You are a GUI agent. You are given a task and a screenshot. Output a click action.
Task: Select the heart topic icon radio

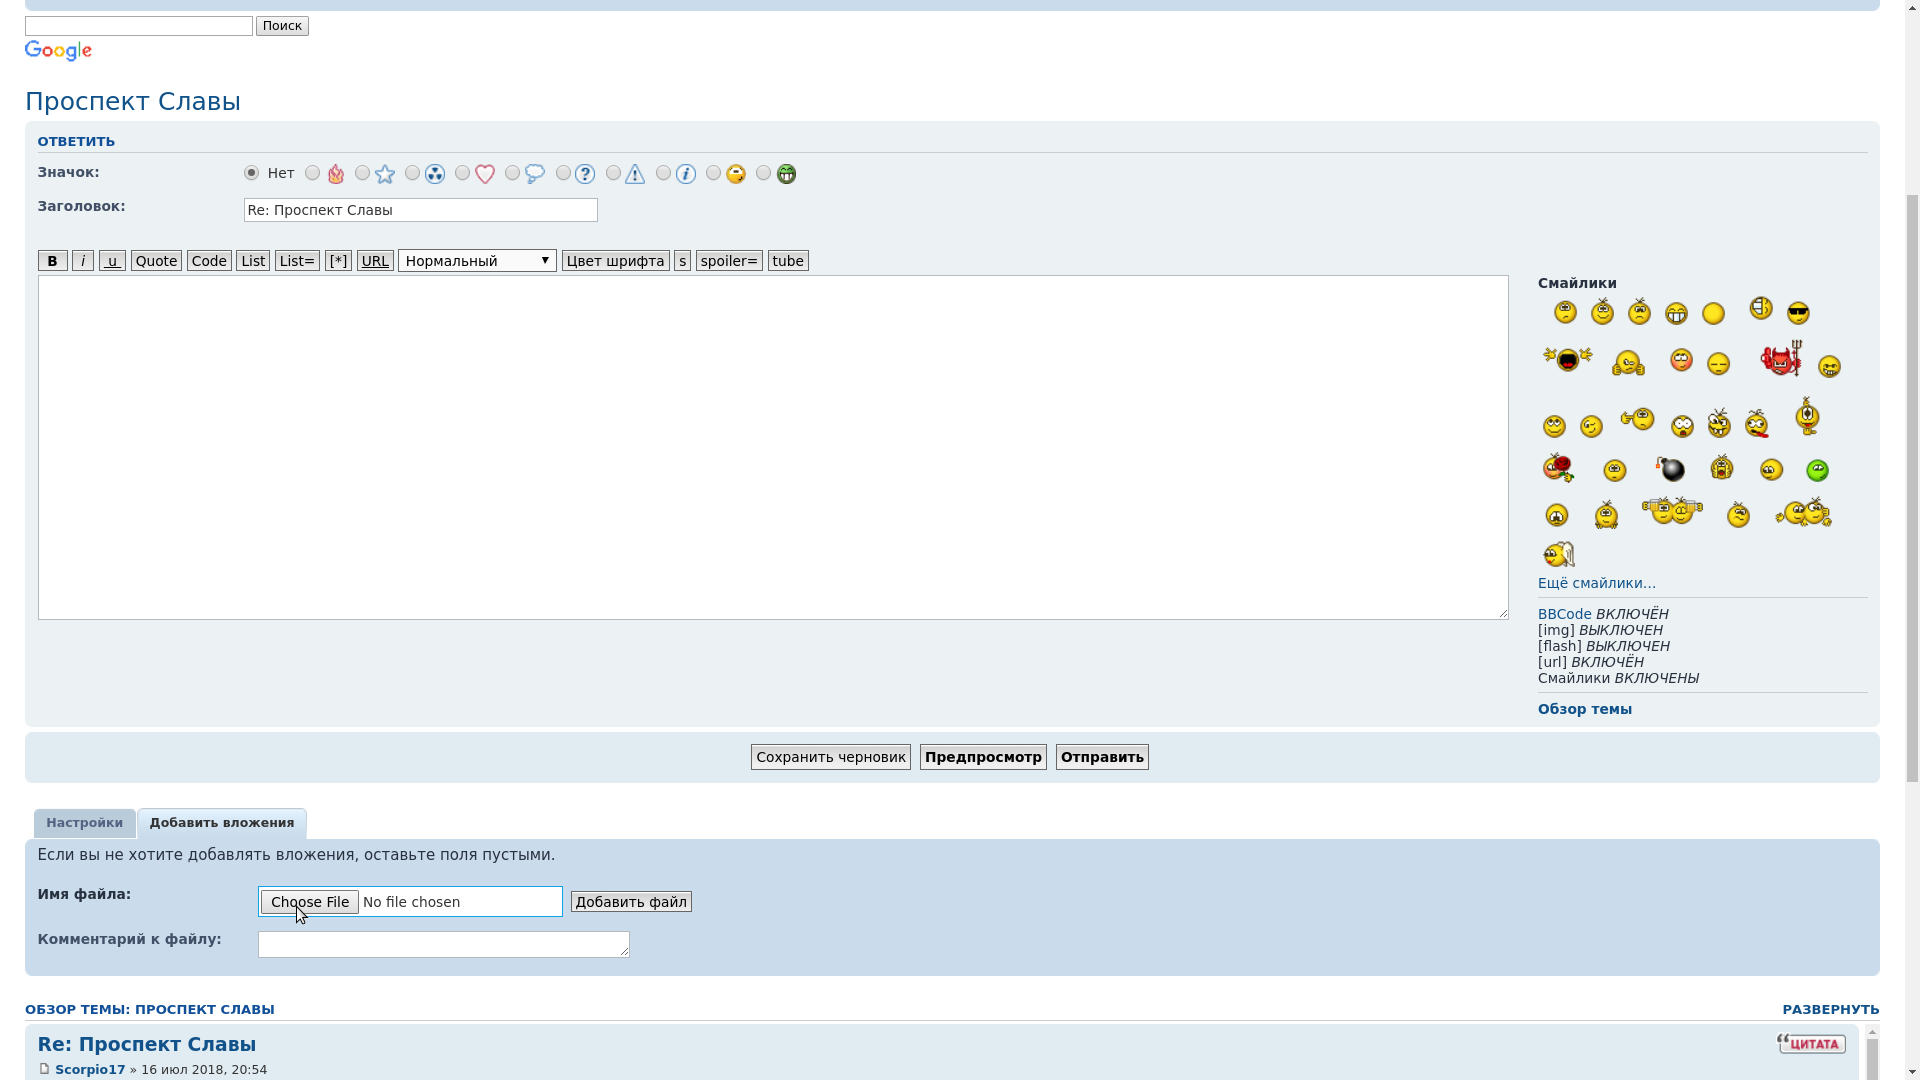point(462,173)
